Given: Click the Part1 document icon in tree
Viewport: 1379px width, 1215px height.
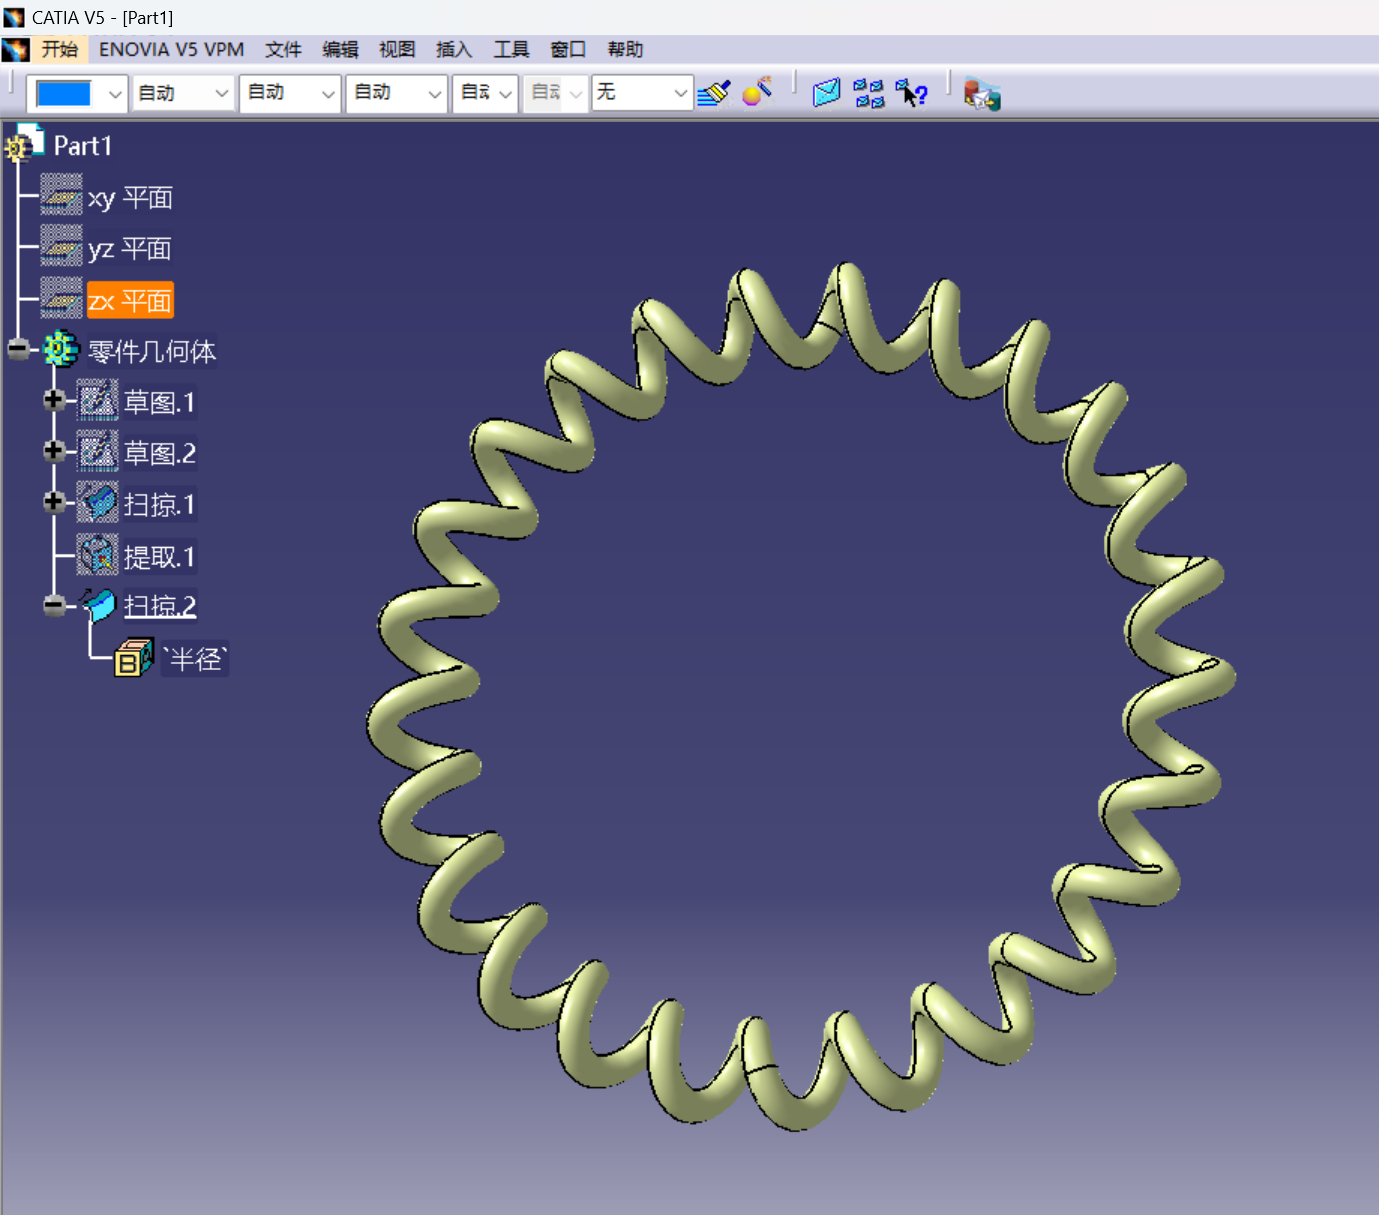Looking at the screenshot, I should tap(24, 144).
